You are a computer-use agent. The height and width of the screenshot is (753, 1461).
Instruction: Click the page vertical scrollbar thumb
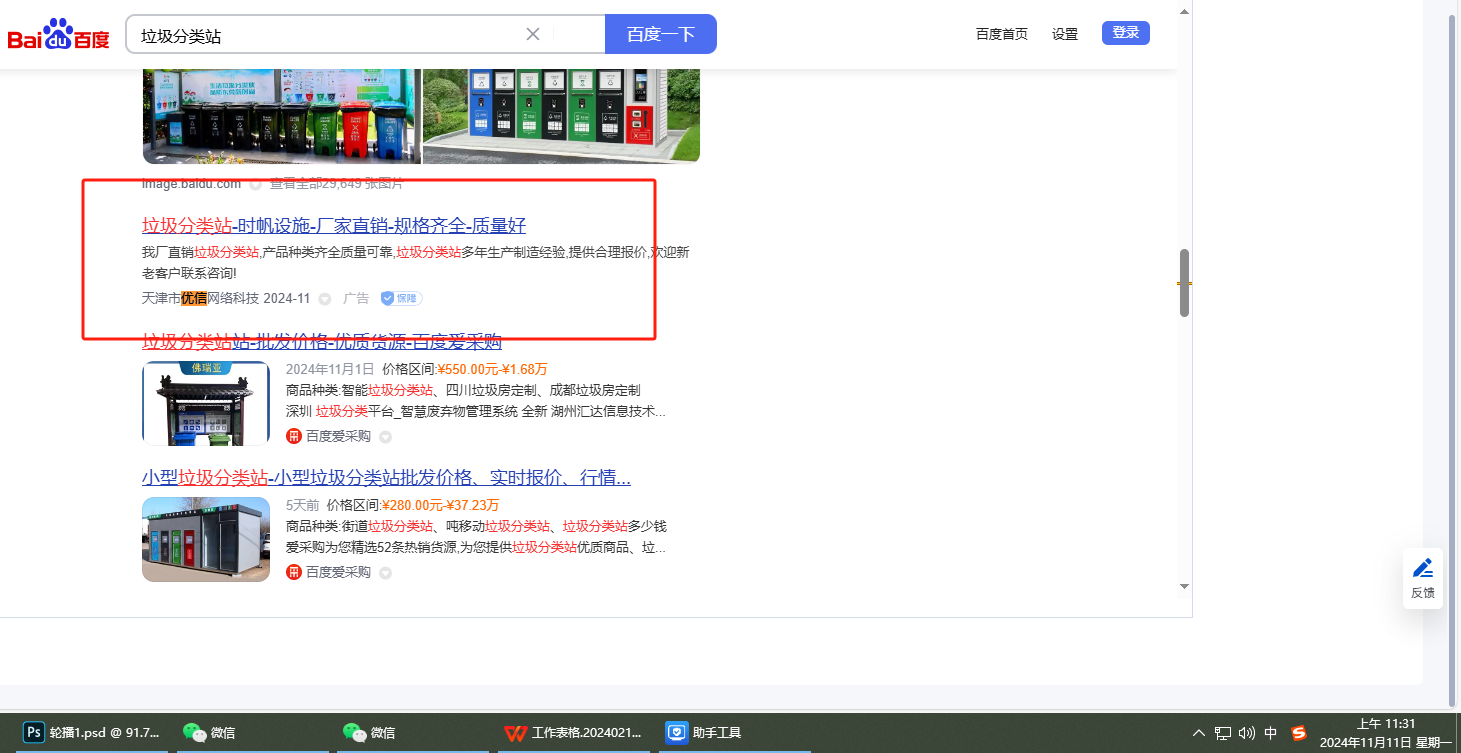pyautogui.click(x=1184, y=283)
